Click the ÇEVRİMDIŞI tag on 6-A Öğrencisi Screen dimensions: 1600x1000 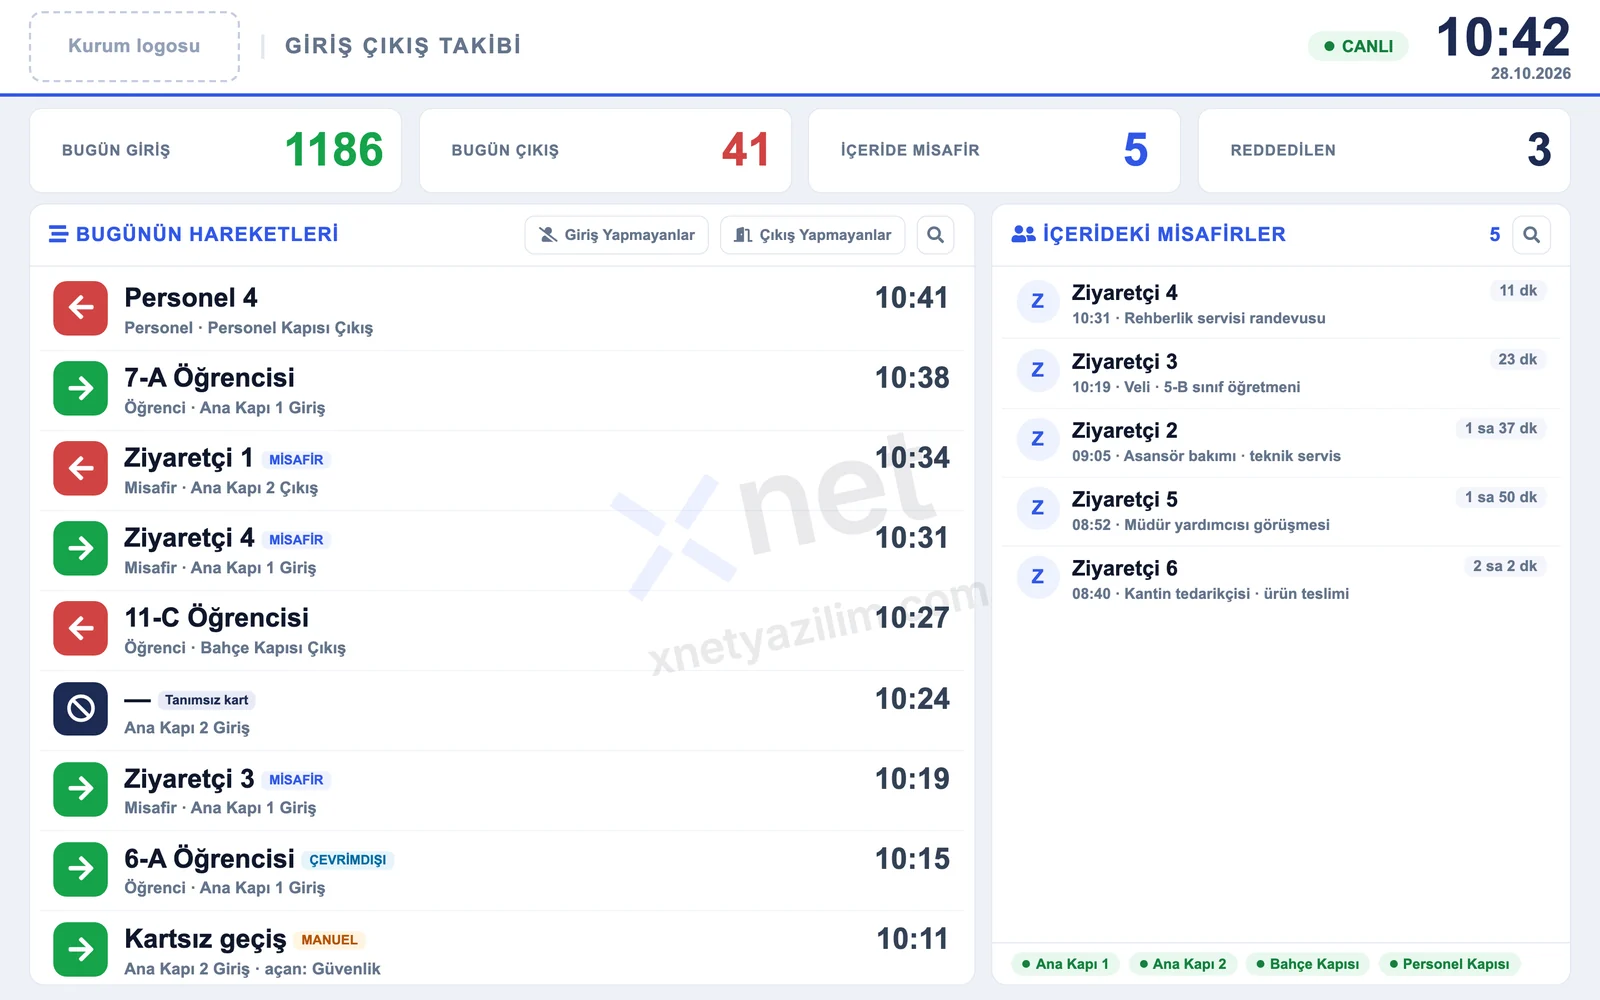[x=347, y=860]
